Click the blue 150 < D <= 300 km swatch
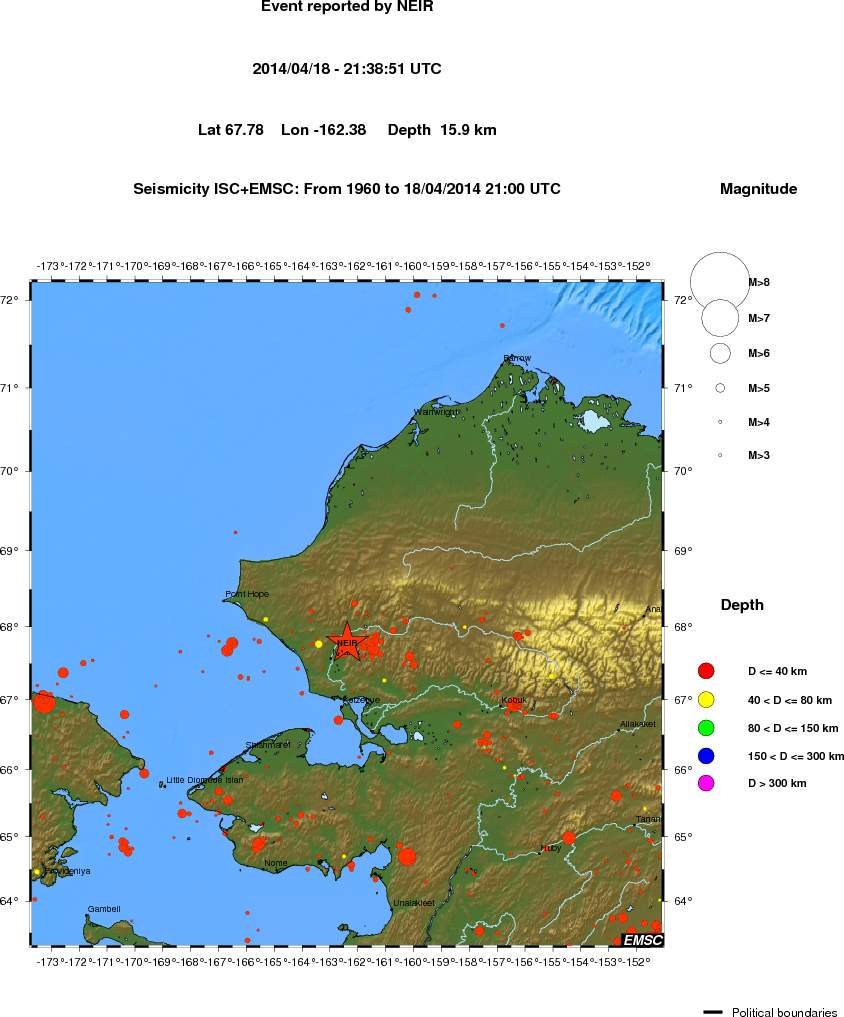 click(x=706, y=756)
